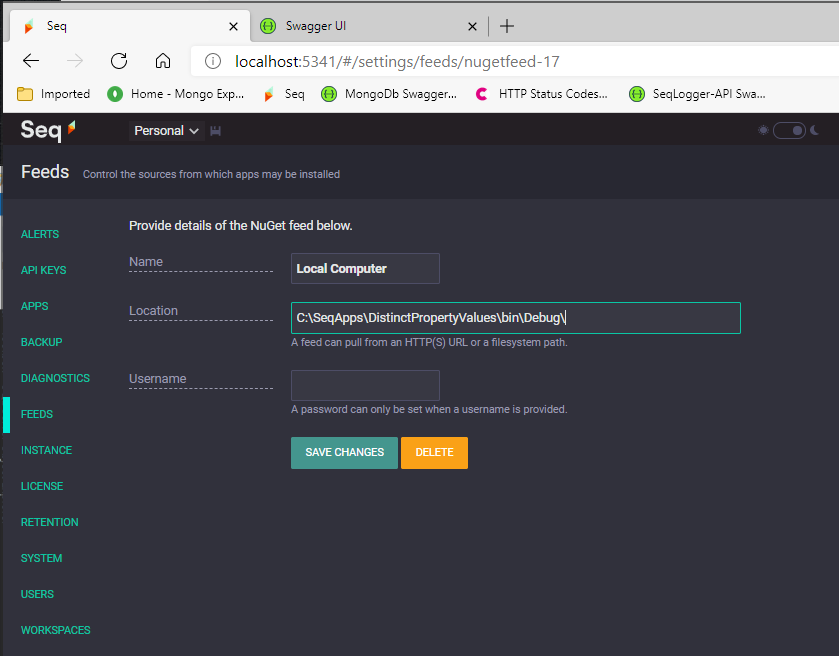Click the Name field containing Local Computer
Viewport: 839px width, 656px height.
[x=365, y=269]
